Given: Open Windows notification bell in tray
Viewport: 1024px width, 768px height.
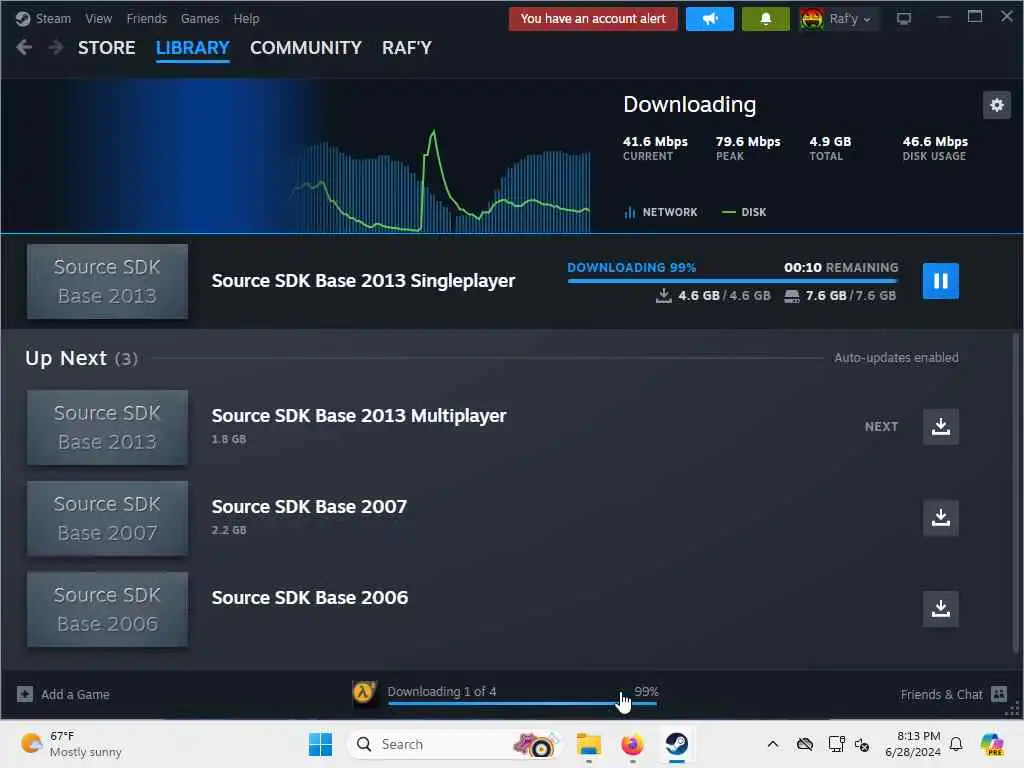Looking at the screenshot, I should 955,744.
